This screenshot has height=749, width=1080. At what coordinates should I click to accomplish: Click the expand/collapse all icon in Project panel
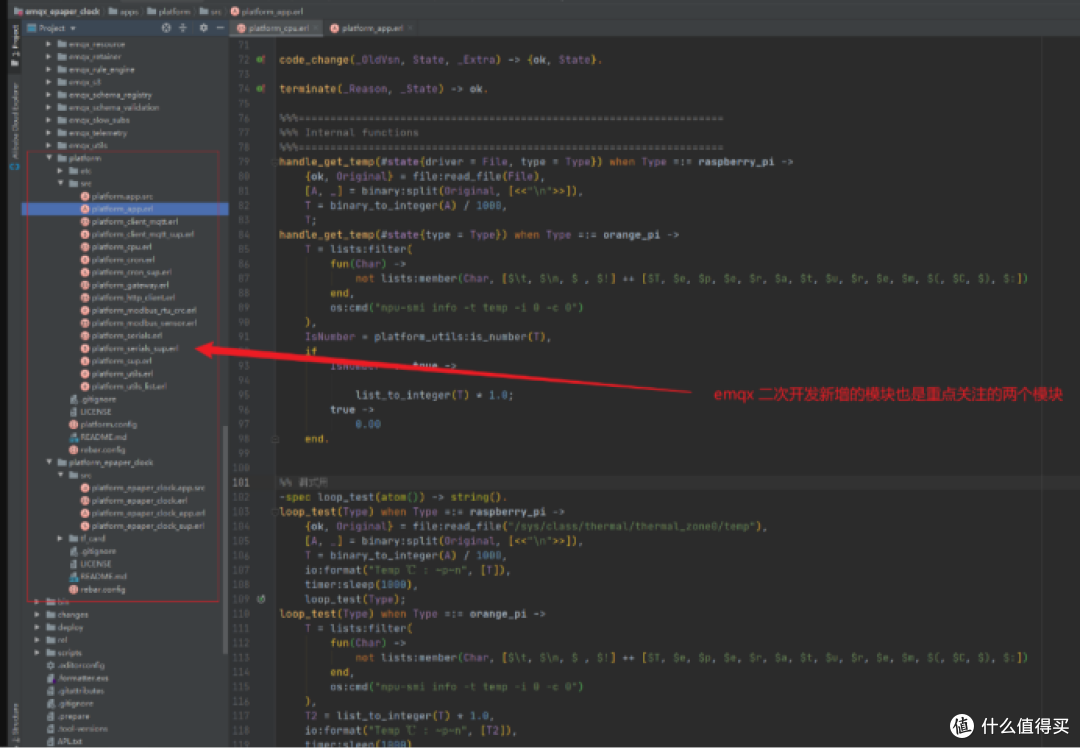[183, 28]
